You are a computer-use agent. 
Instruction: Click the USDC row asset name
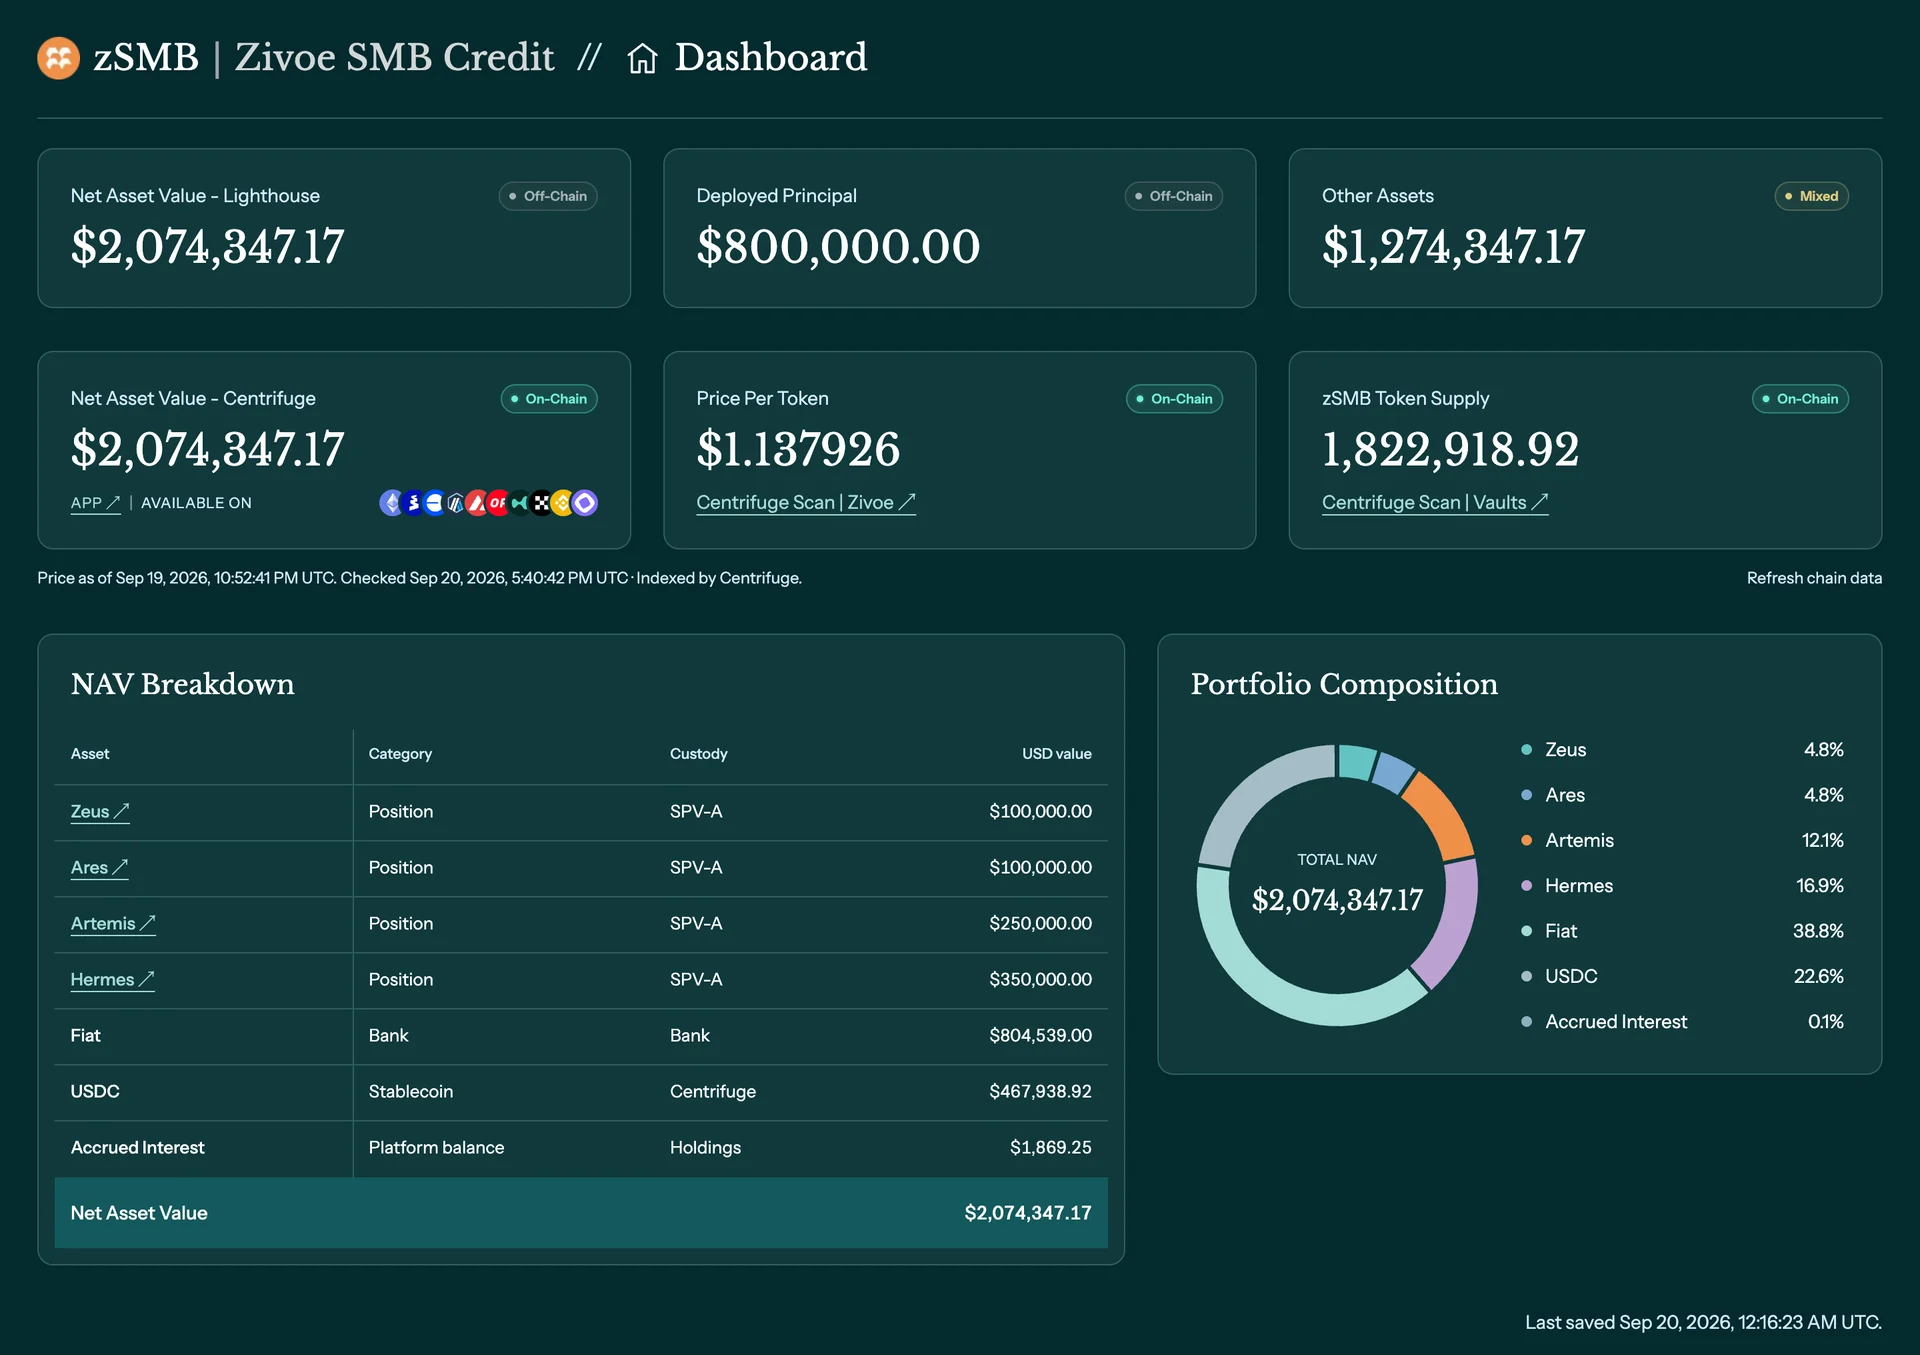pyautogui.click(x=95, y=1092)
